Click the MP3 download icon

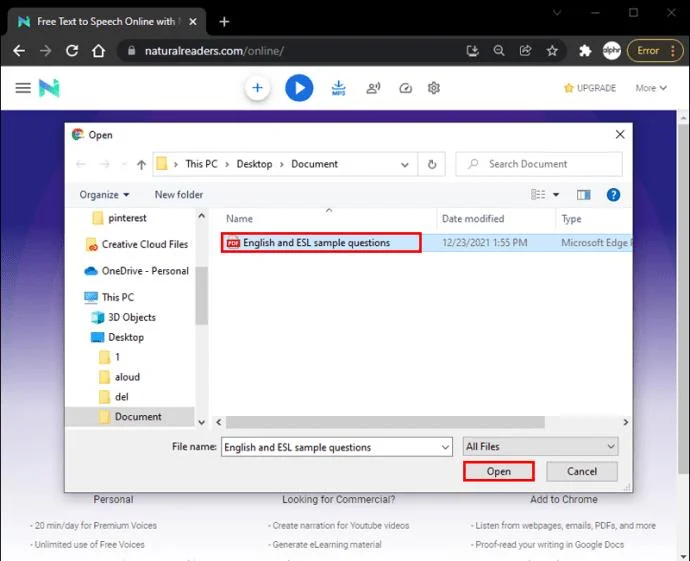[x=338, y=88]
